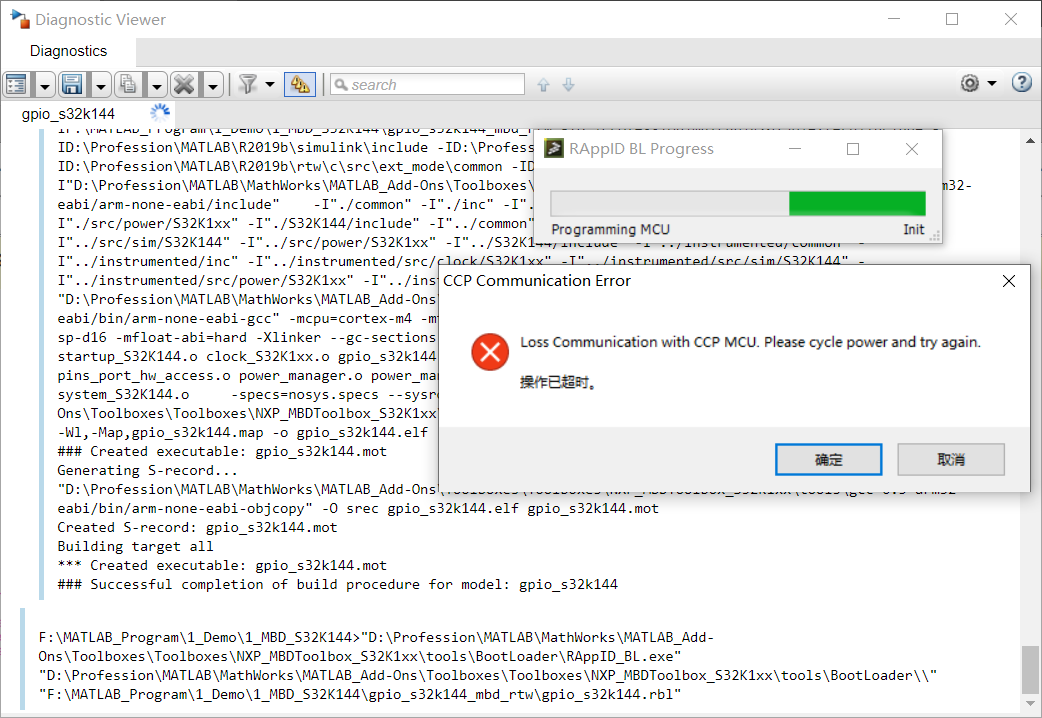The width and height of the screenshot is (1042, 718).
Task: Click the loading spinner on gpio_s32k144 tab
Action: (158, 113)
